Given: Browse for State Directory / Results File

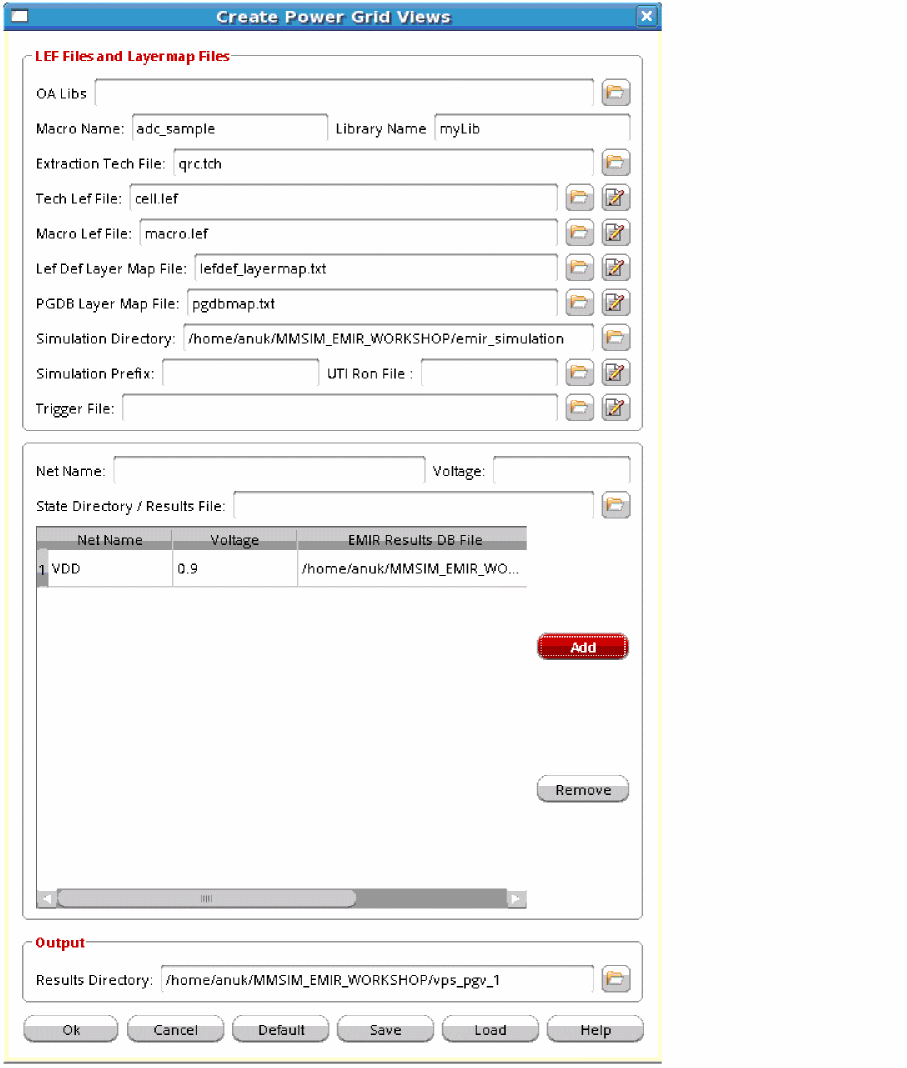Looking at the screenshot, I should point(616,505).
